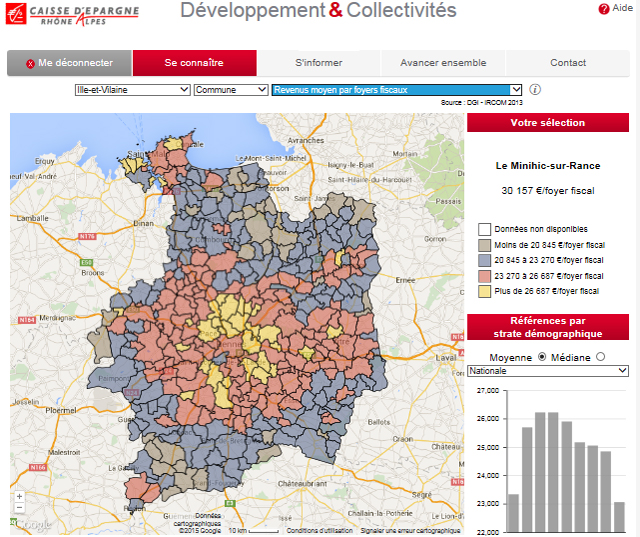The width and height of the screenshot is (640, 537).
Task: Click the yellow 'Plus de 26 687' legend swatch
Action: coord(484,291)
